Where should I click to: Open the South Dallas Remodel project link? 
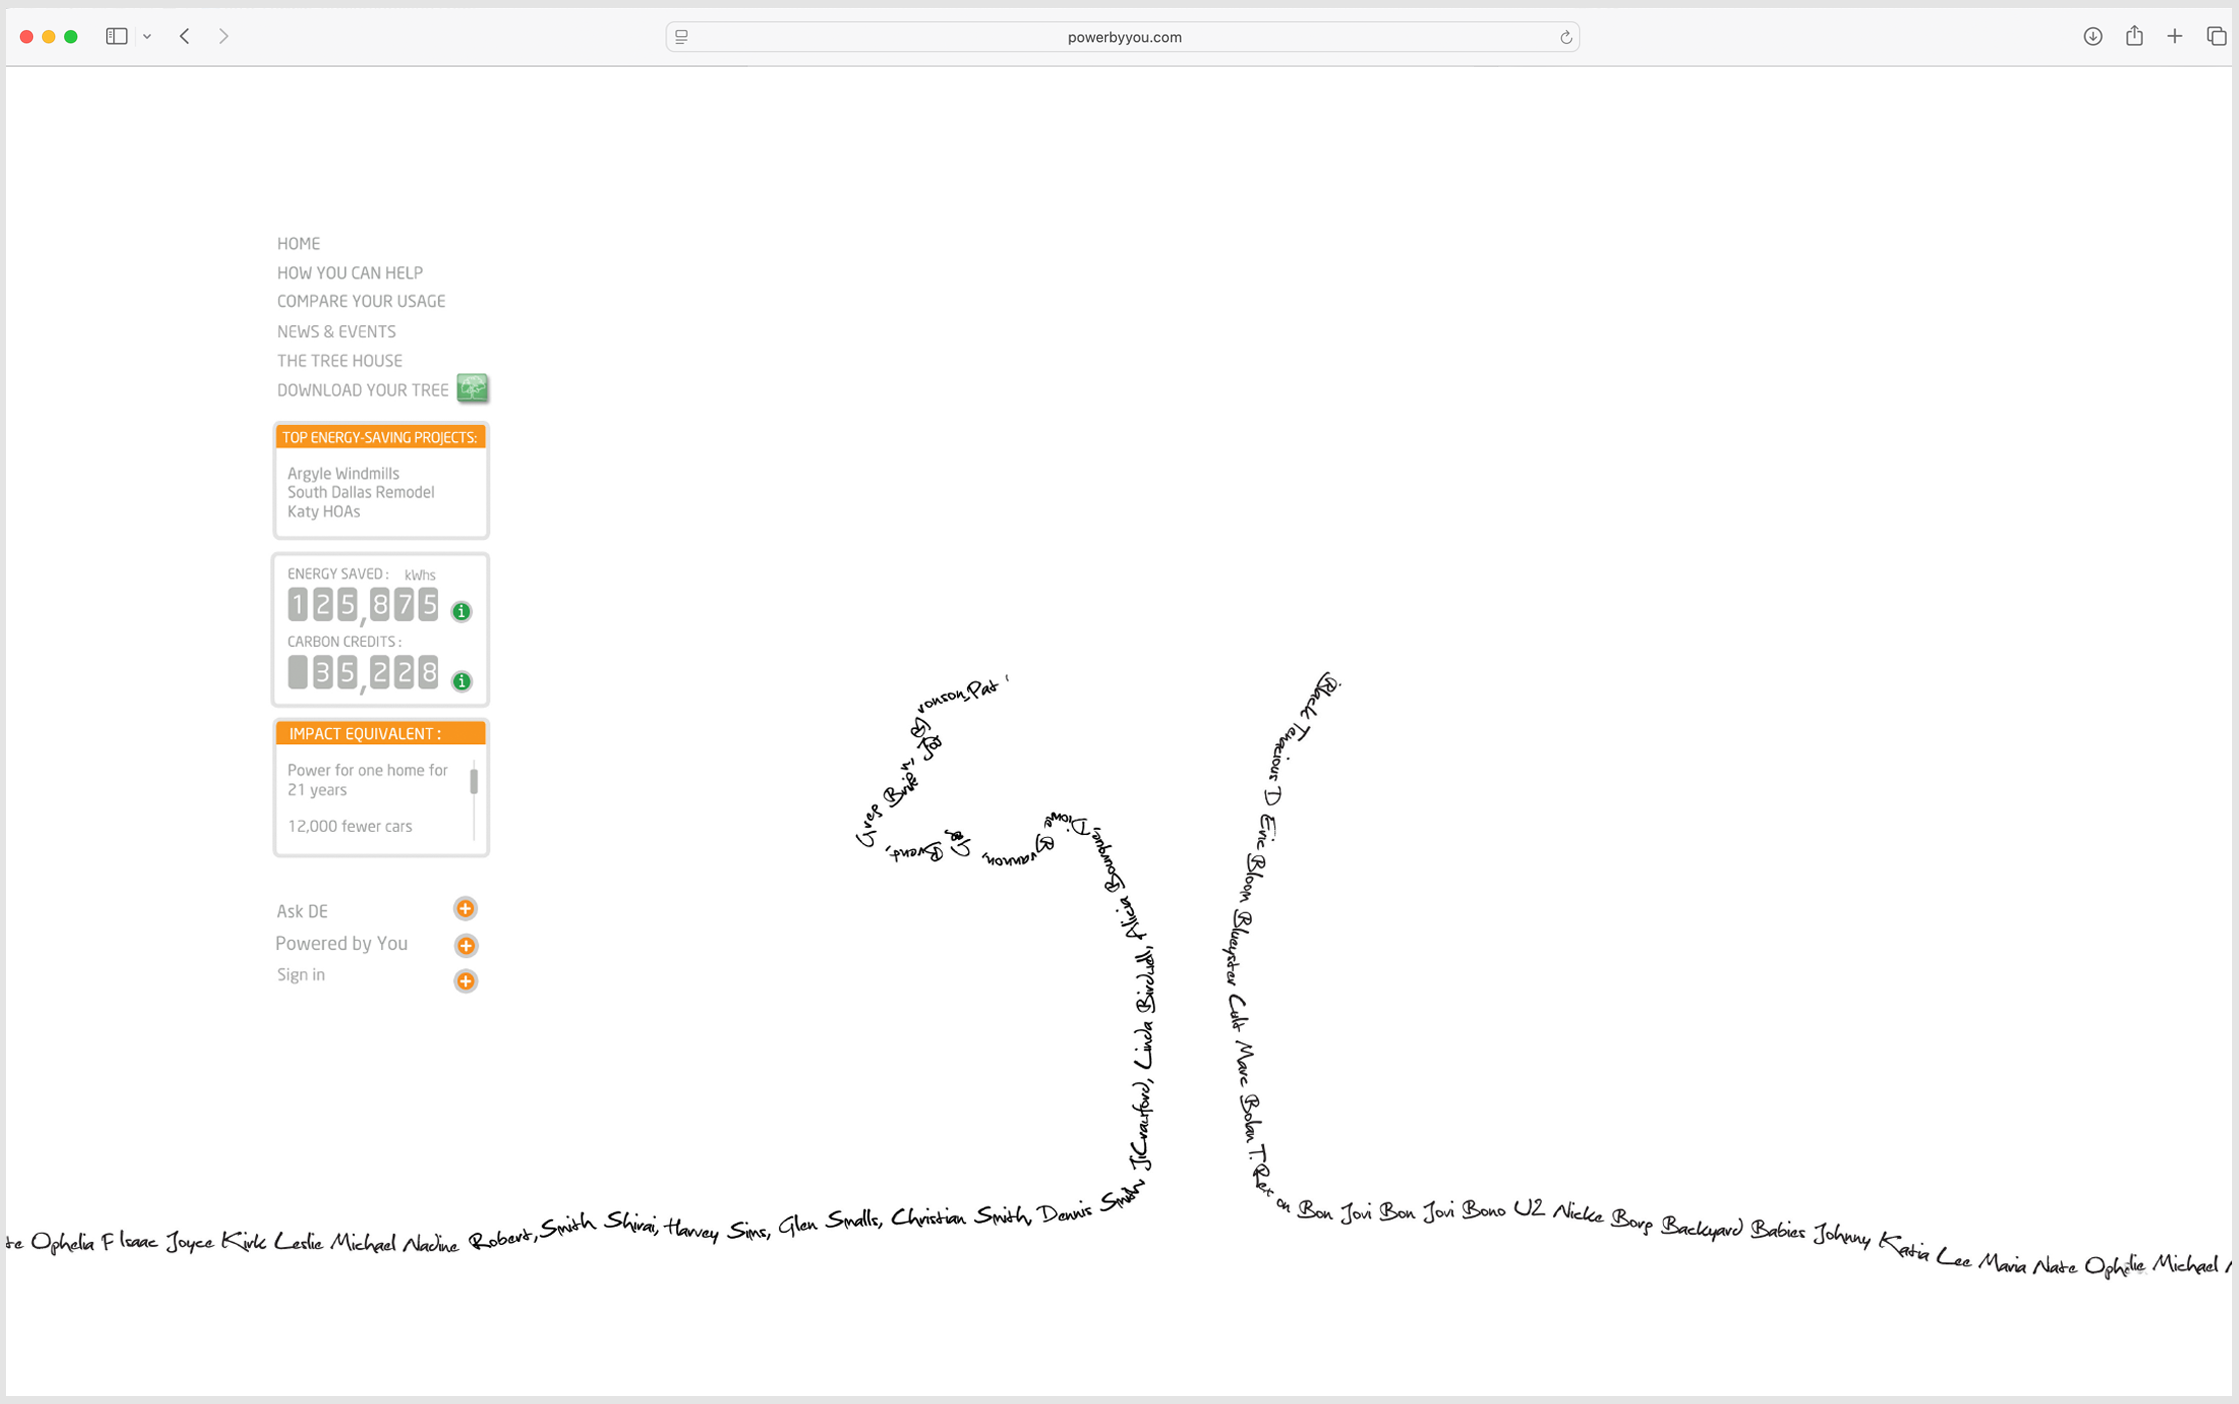[x=360, y=492]
